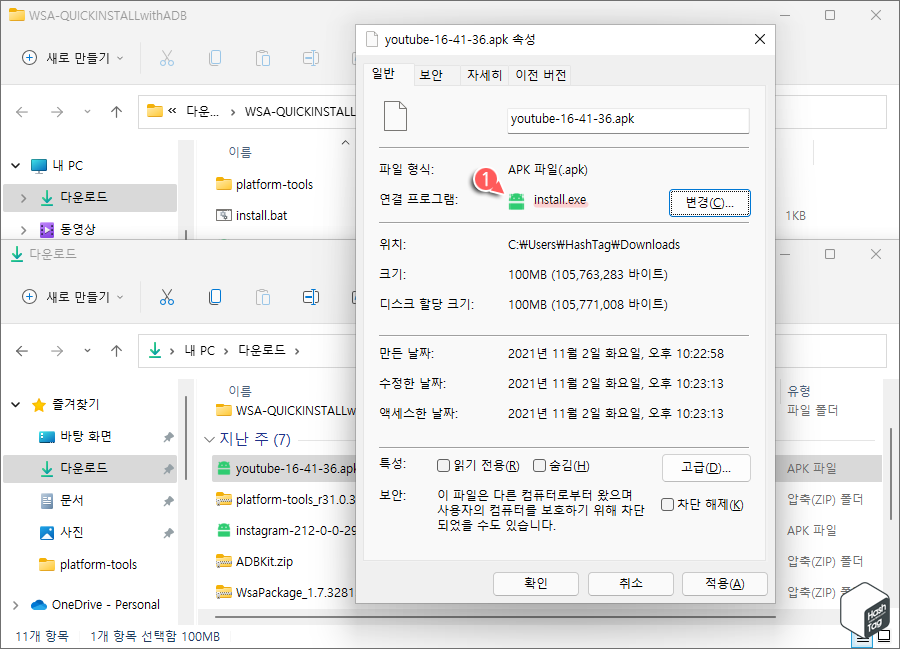Collapse 즐겨찾기 tree node

[x=15, y=405]
